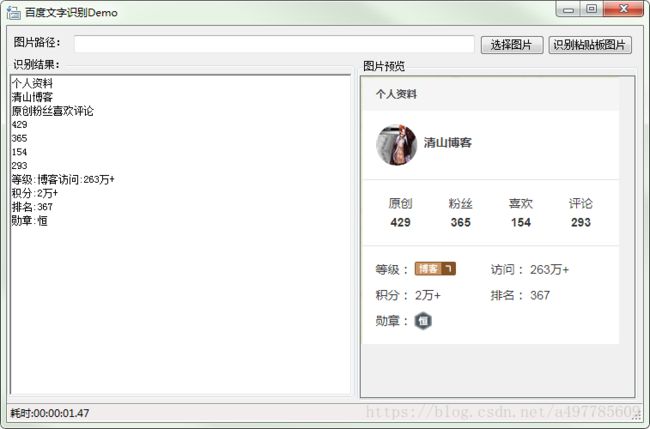The height and width of the screenshot is (429, 650).
Task: Click the 排名:367 result line
Action: click(x=32, y=207)
